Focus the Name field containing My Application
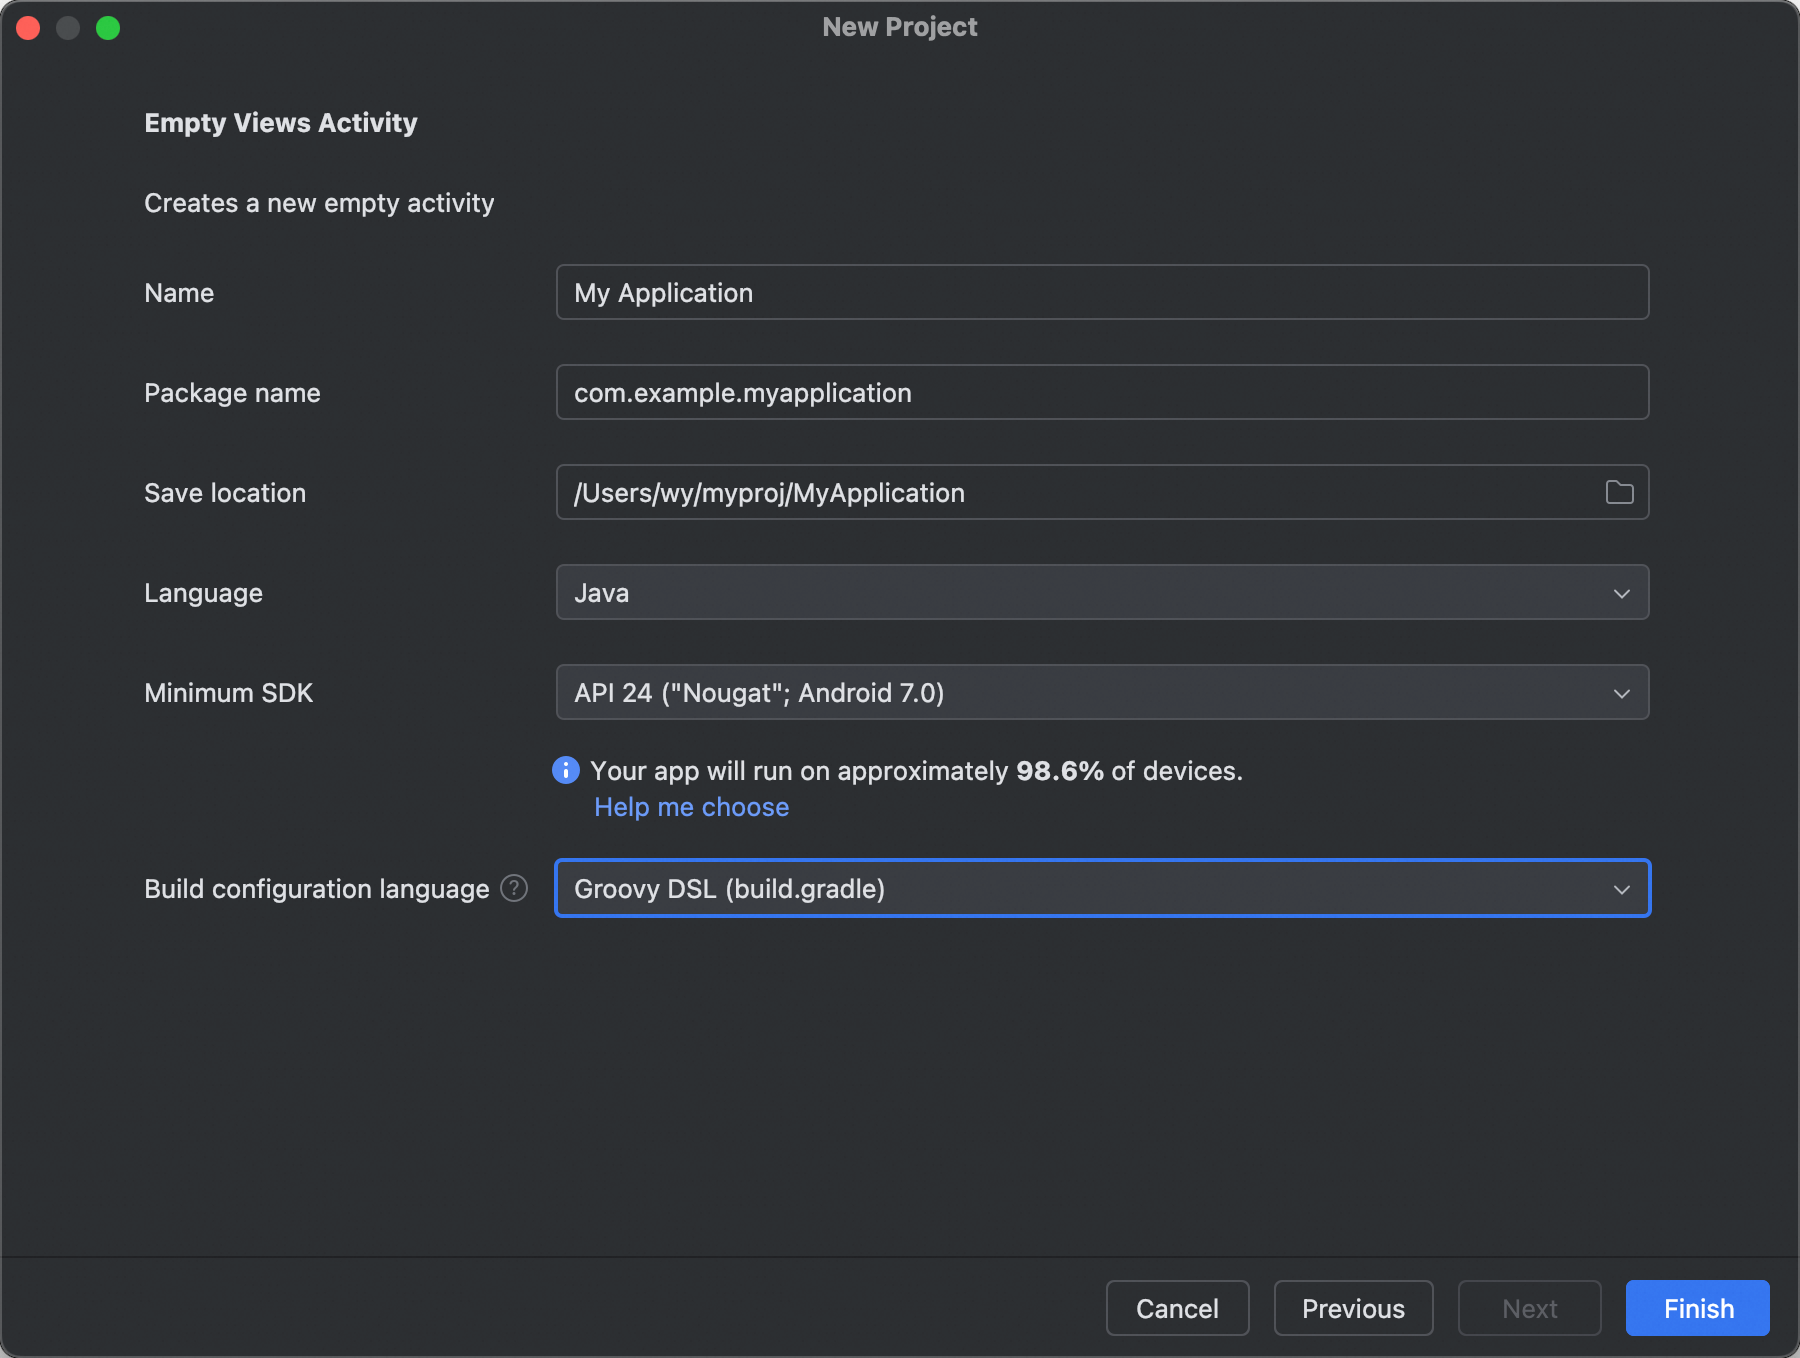Screen dimensions: 1800x1358 1100,292
